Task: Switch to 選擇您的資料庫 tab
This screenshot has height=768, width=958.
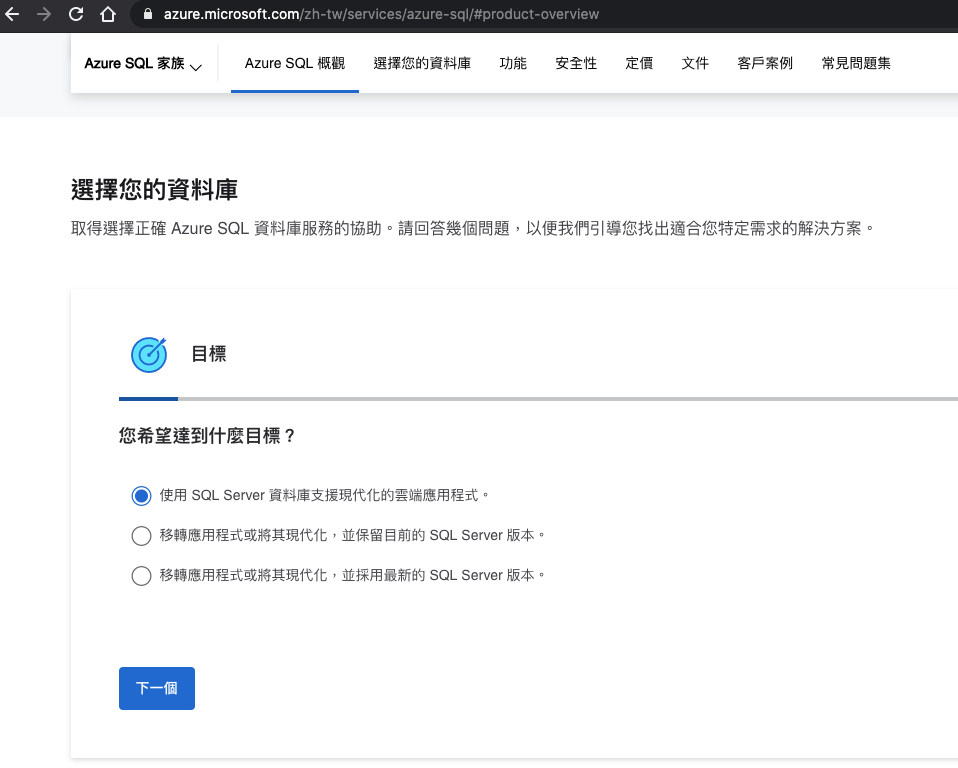Action: [422, 64]
